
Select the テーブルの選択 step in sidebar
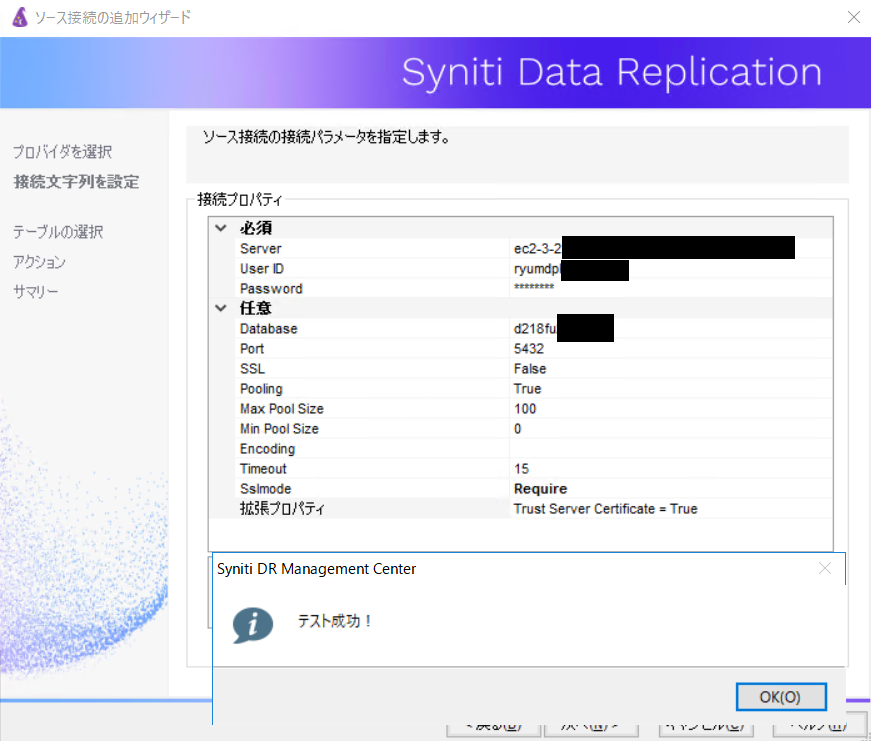click(58, 232)
